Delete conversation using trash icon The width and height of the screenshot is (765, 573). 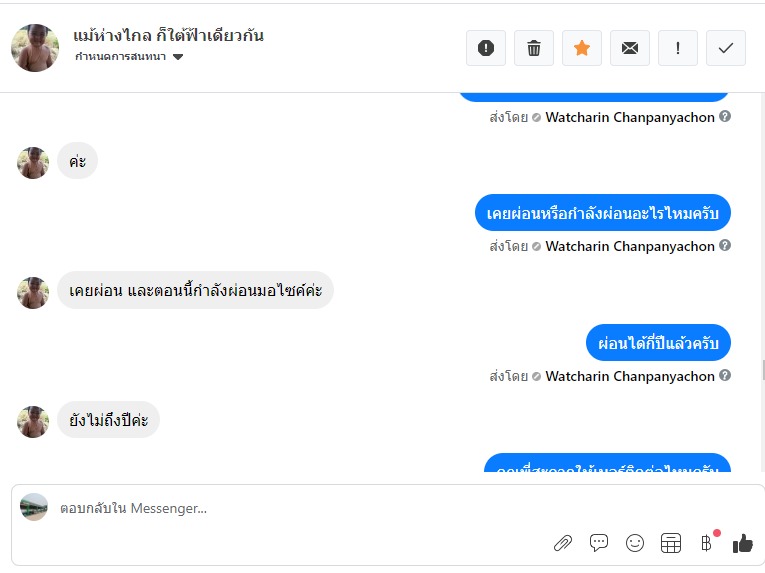click(x=534, y=48)
